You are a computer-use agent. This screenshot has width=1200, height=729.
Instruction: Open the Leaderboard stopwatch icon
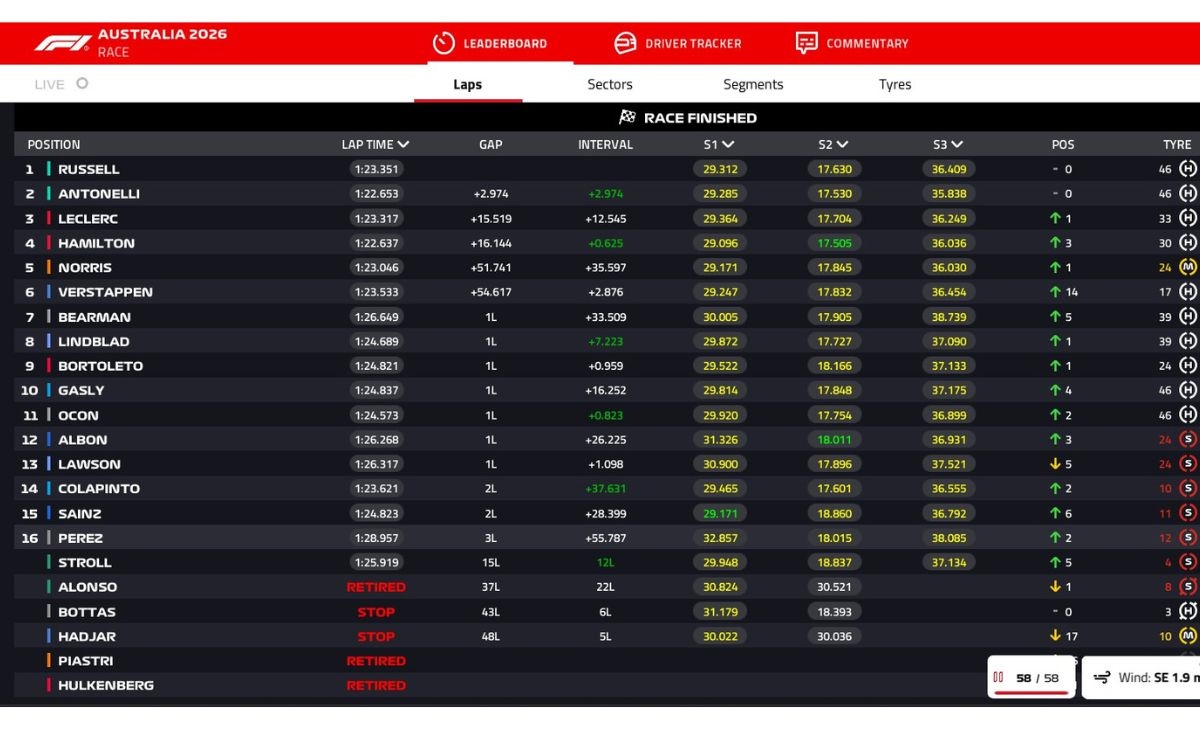[x=443, y=43]
